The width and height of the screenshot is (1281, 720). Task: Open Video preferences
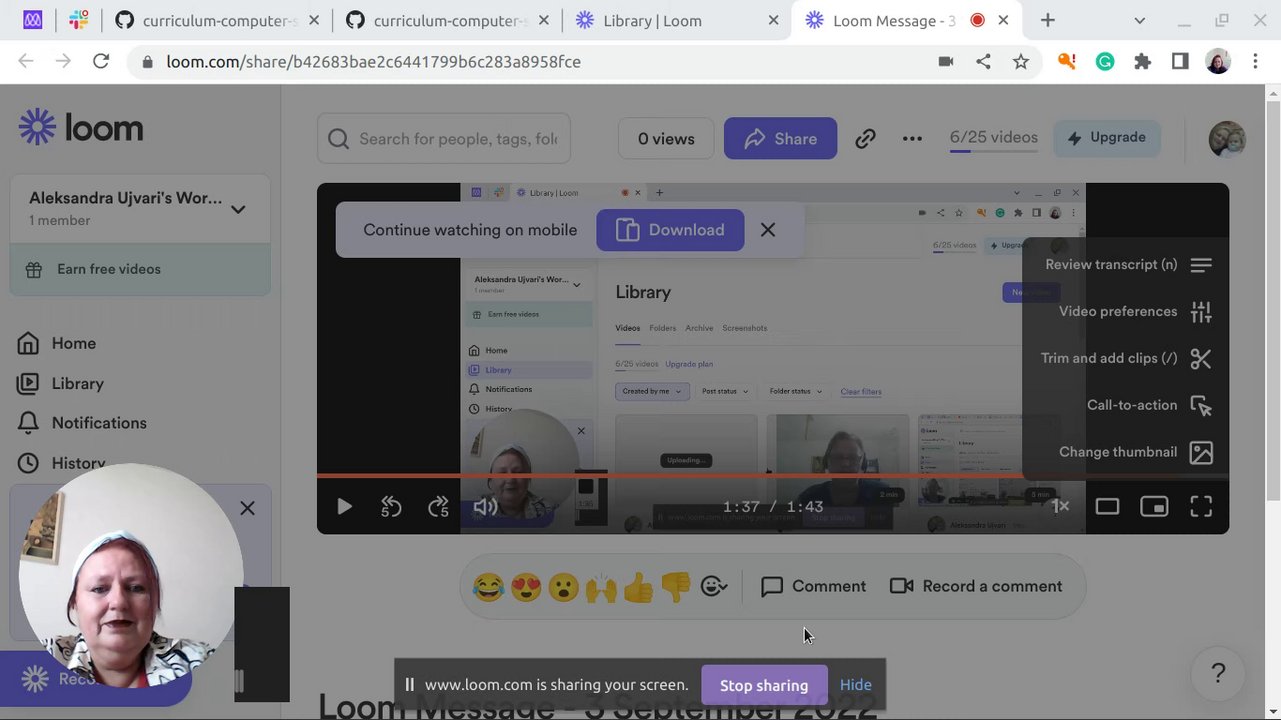point(1135,312)
